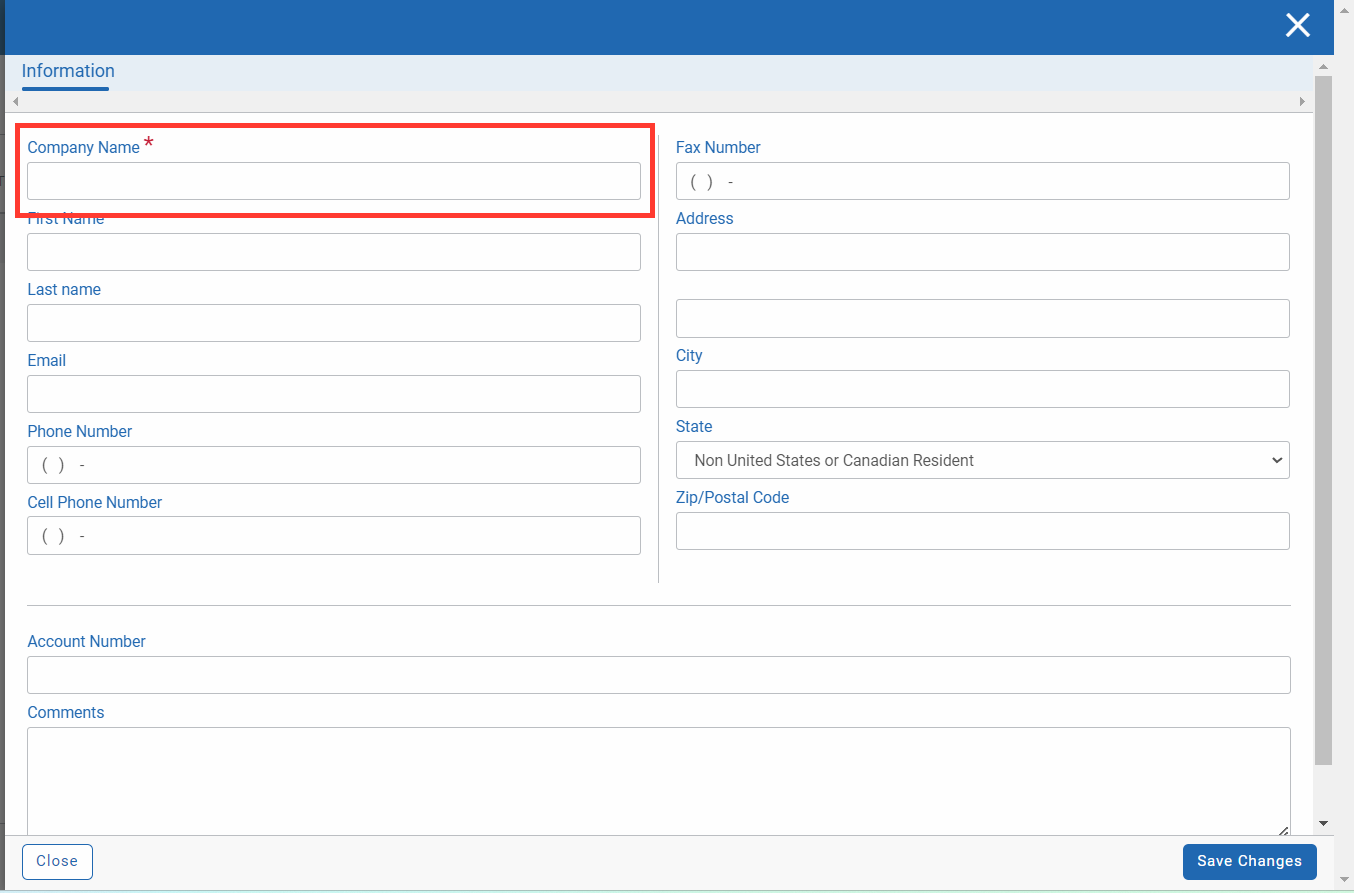1354x893 pixels.
Task: Click the right scroll arrow below the tabs
Action: (x=1303, y=101)
